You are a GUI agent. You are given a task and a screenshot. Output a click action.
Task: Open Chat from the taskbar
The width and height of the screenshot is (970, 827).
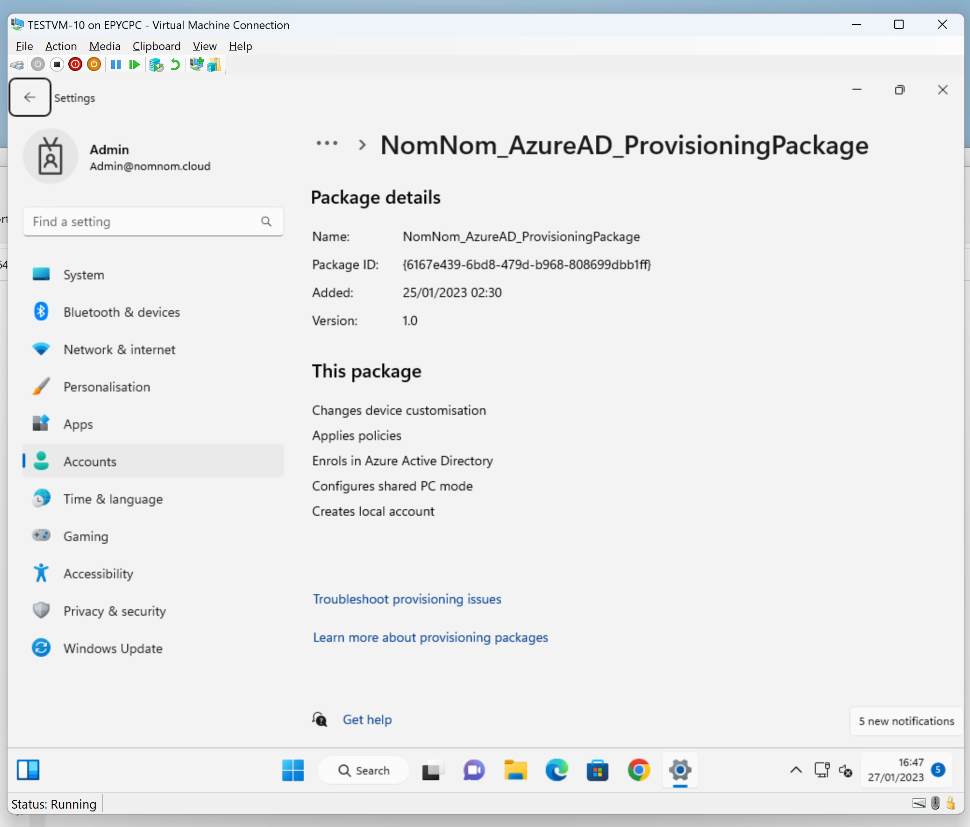pyautogui.click(x=473, y=770)
